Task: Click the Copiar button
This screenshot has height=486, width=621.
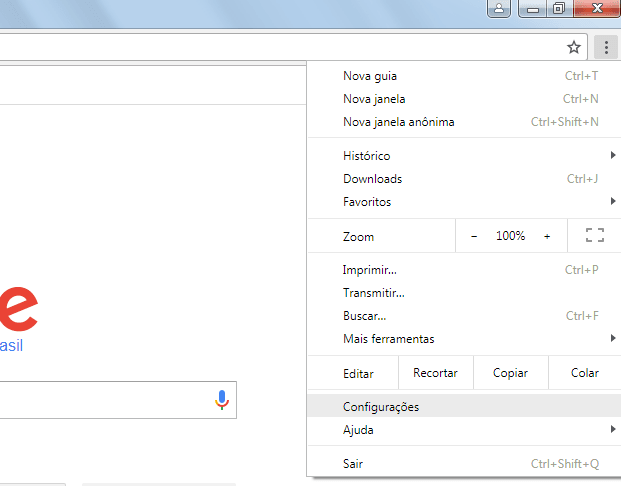Action: coord(510,373)
